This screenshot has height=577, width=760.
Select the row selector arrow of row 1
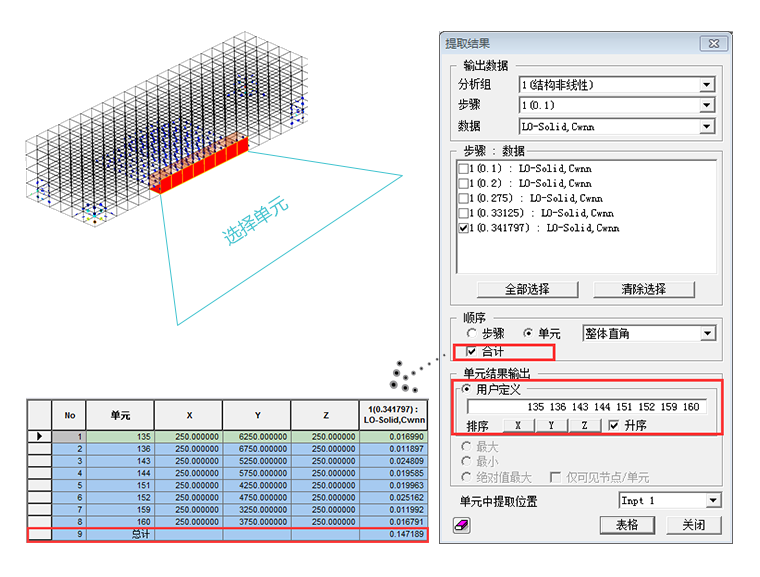(39, 436)
